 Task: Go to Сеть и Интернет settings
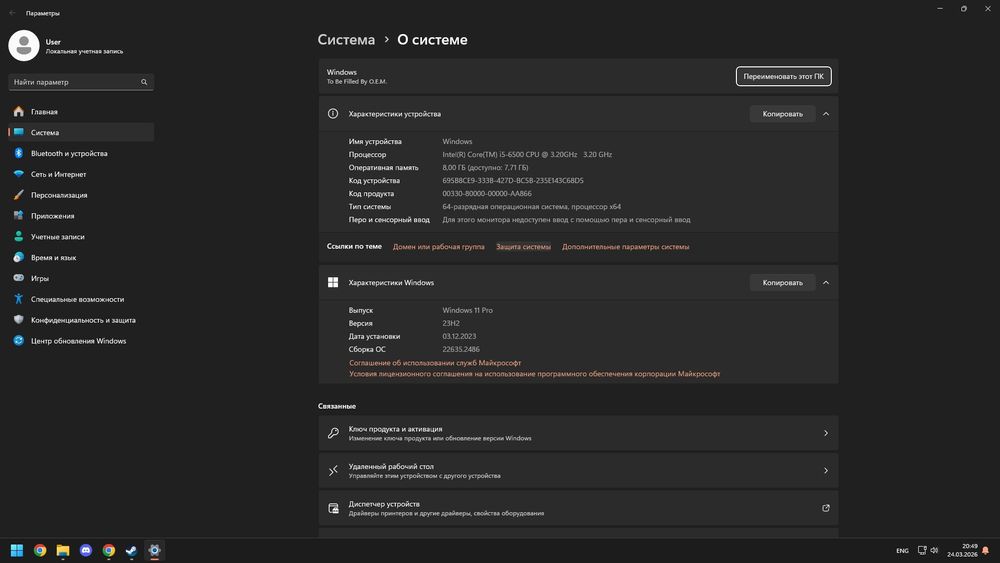click(x=58, y=174)
